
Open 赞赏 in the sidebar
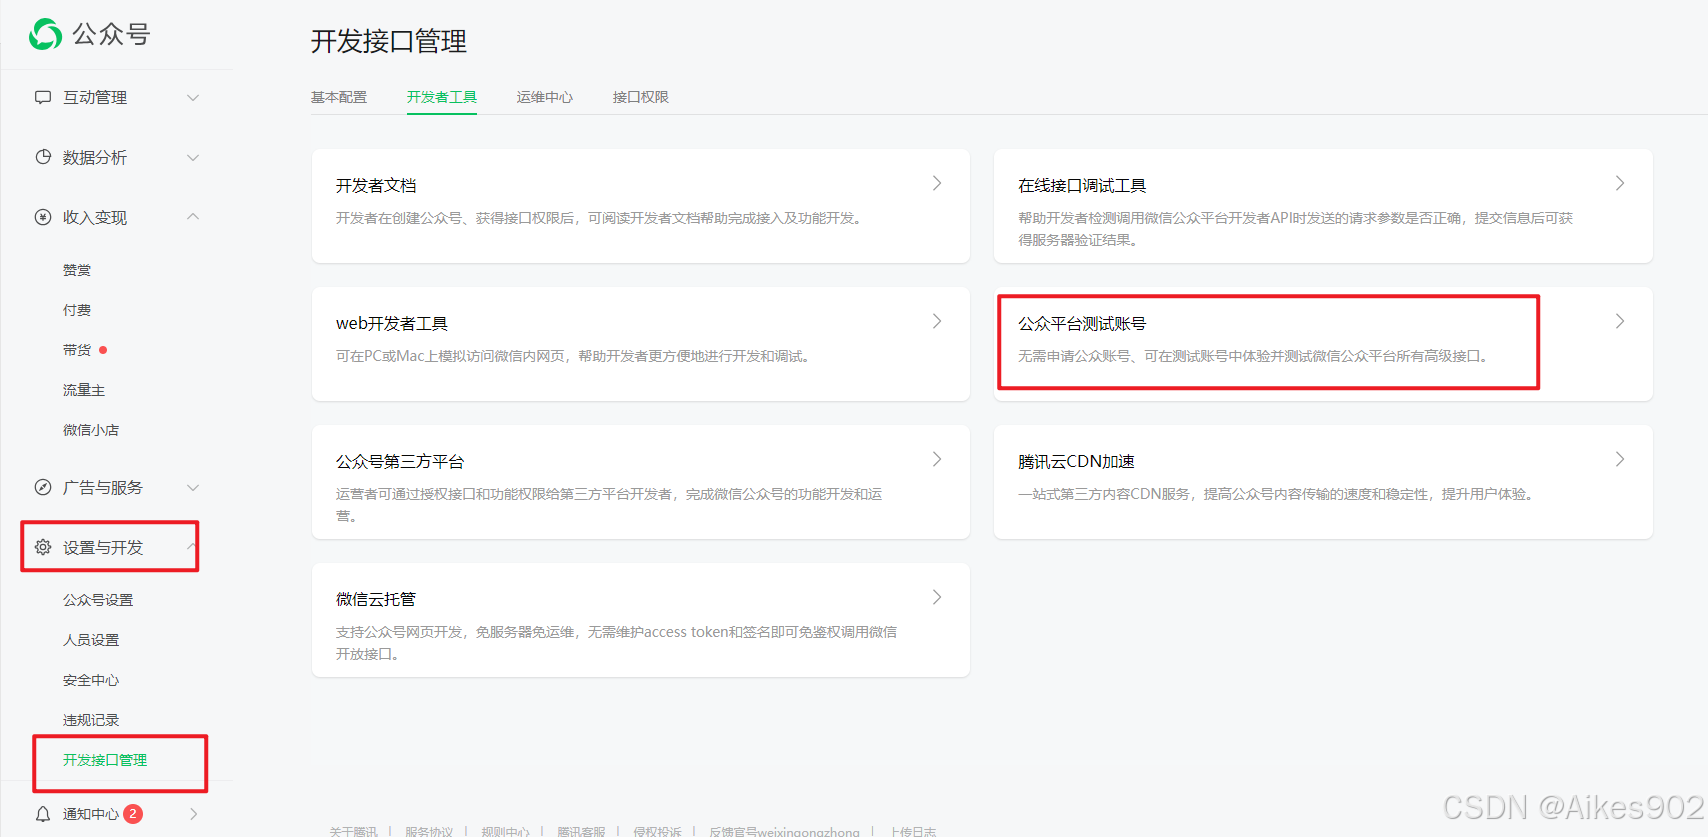point(77,270)
